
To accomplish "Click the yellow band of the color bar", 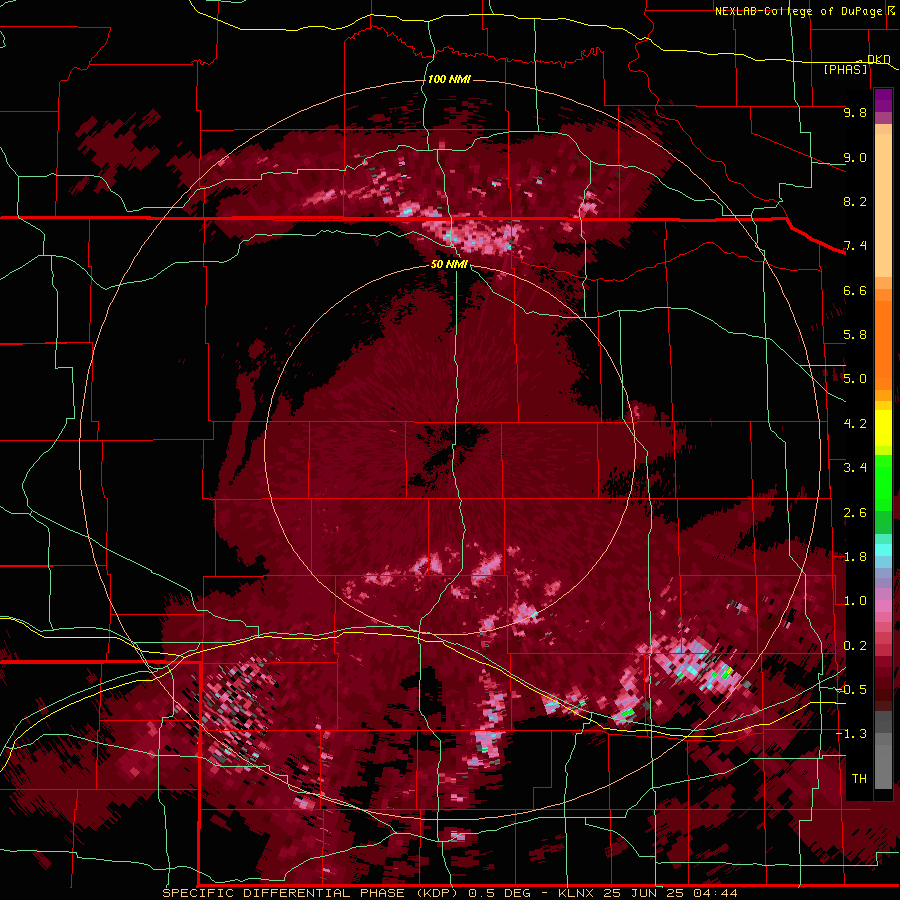I will [x=883, y=428].
